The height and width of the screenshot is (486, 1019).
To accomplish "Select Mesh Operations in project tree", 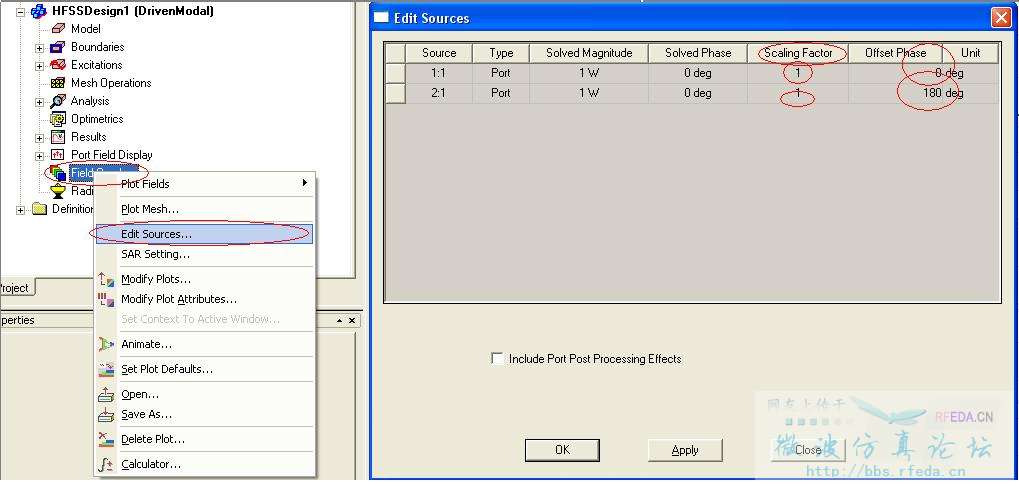I will [x=110, y=83].
